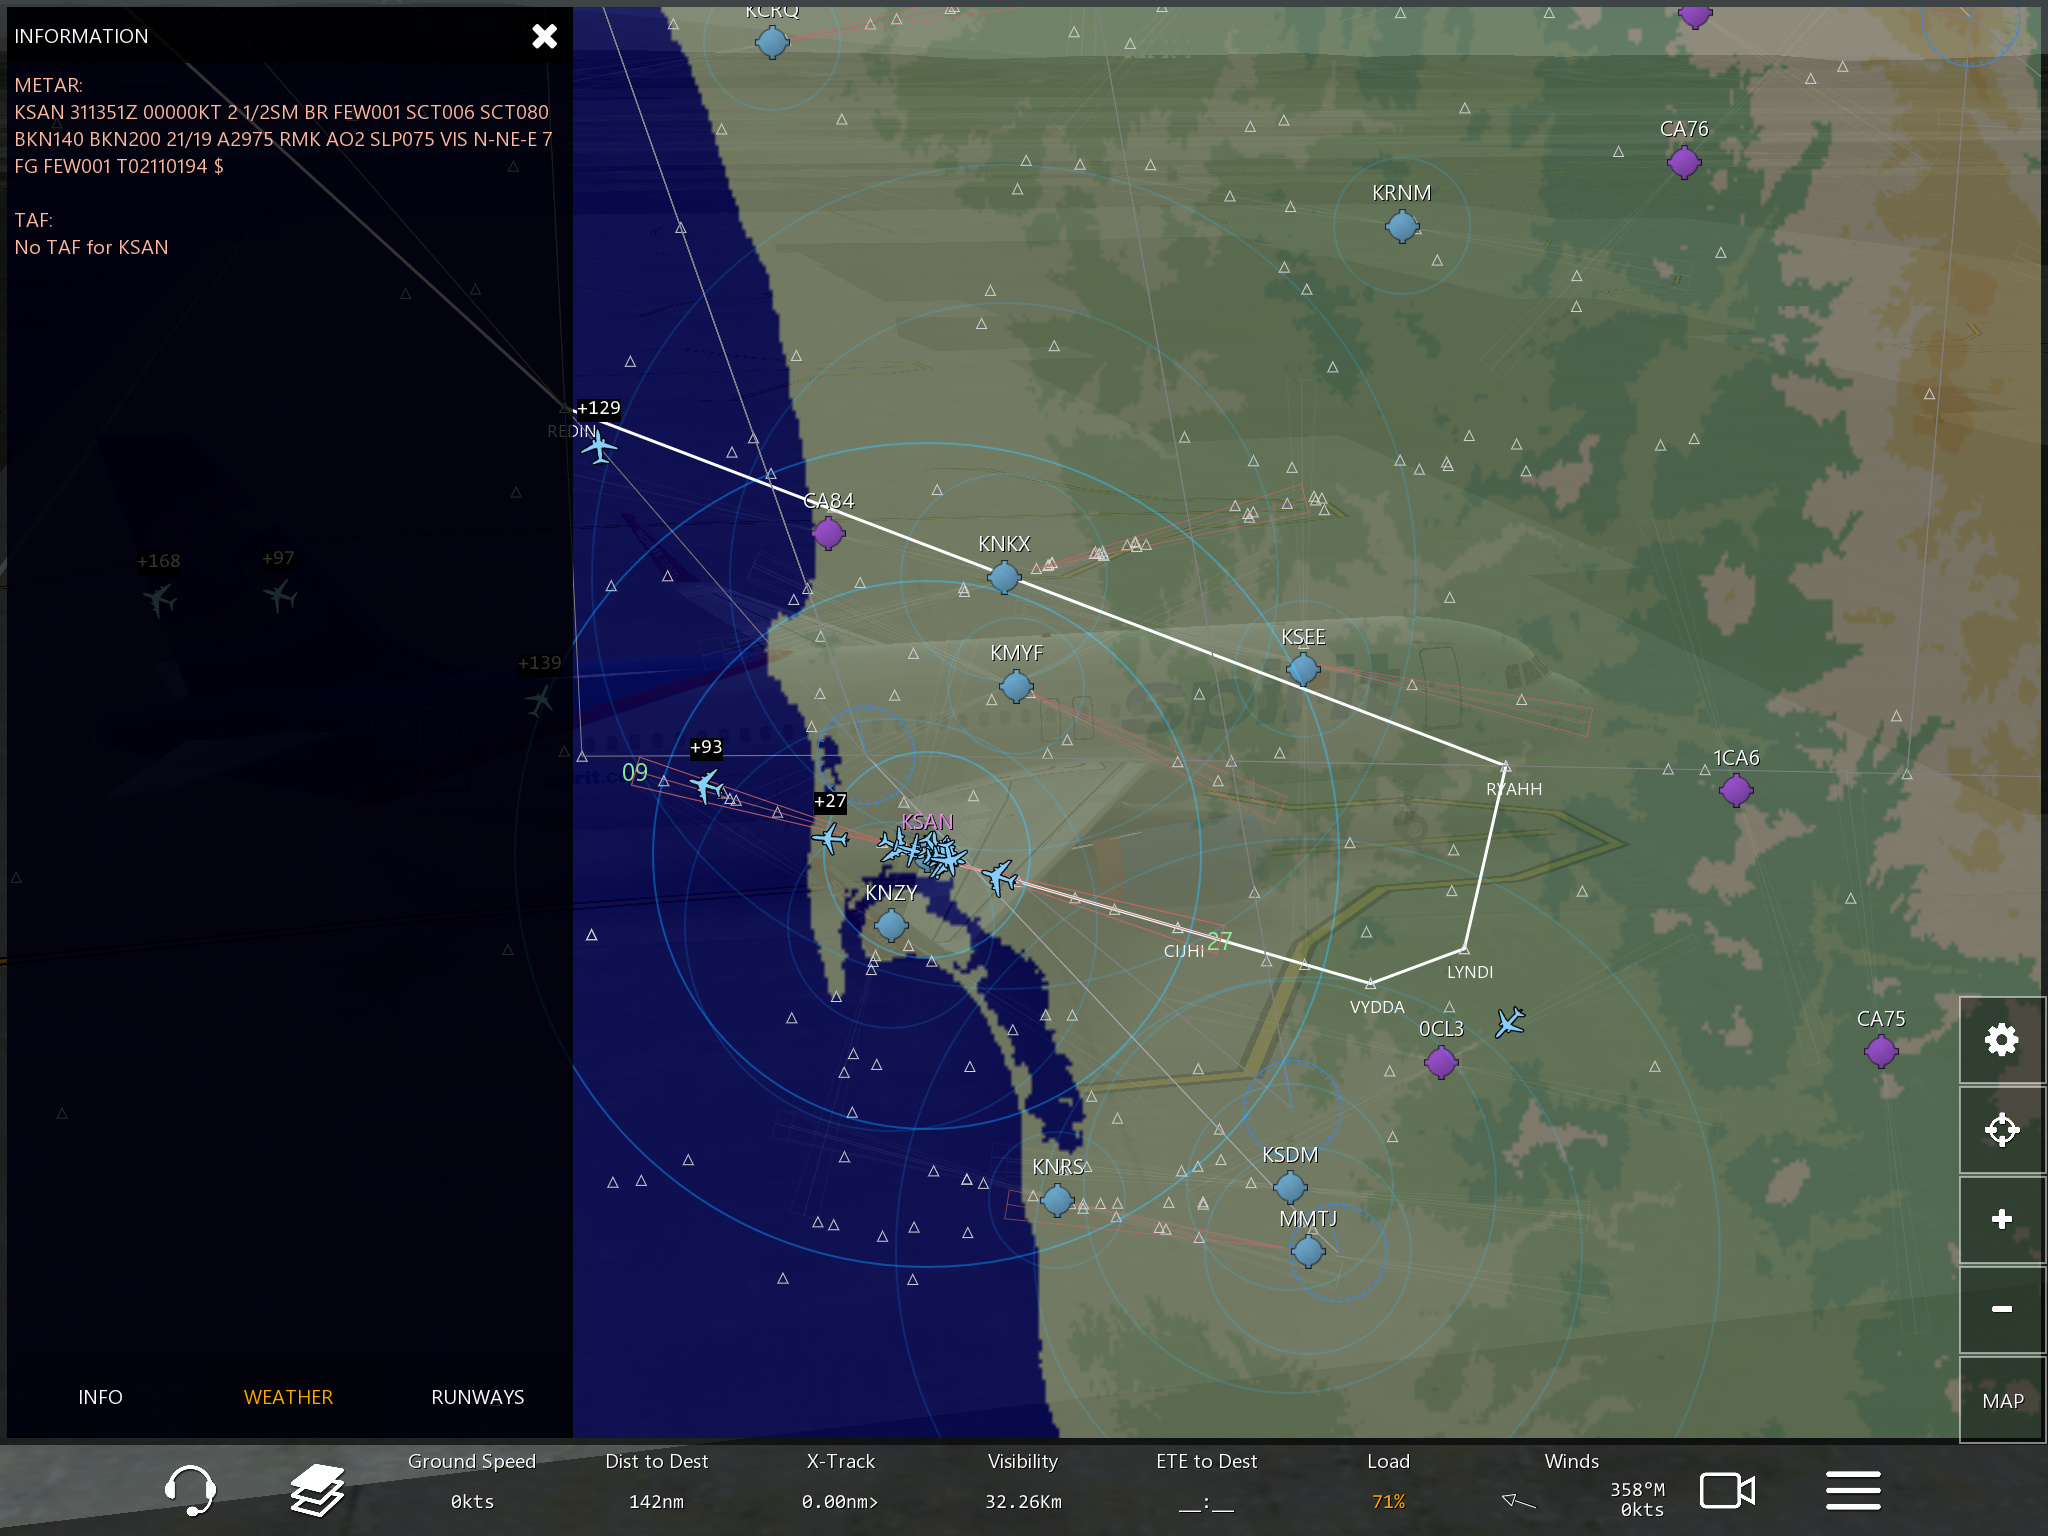The image size is (2048, 1536).
Task: Open map settings gear icon
Action: pyautogui.click(x=2001, y=1040)
